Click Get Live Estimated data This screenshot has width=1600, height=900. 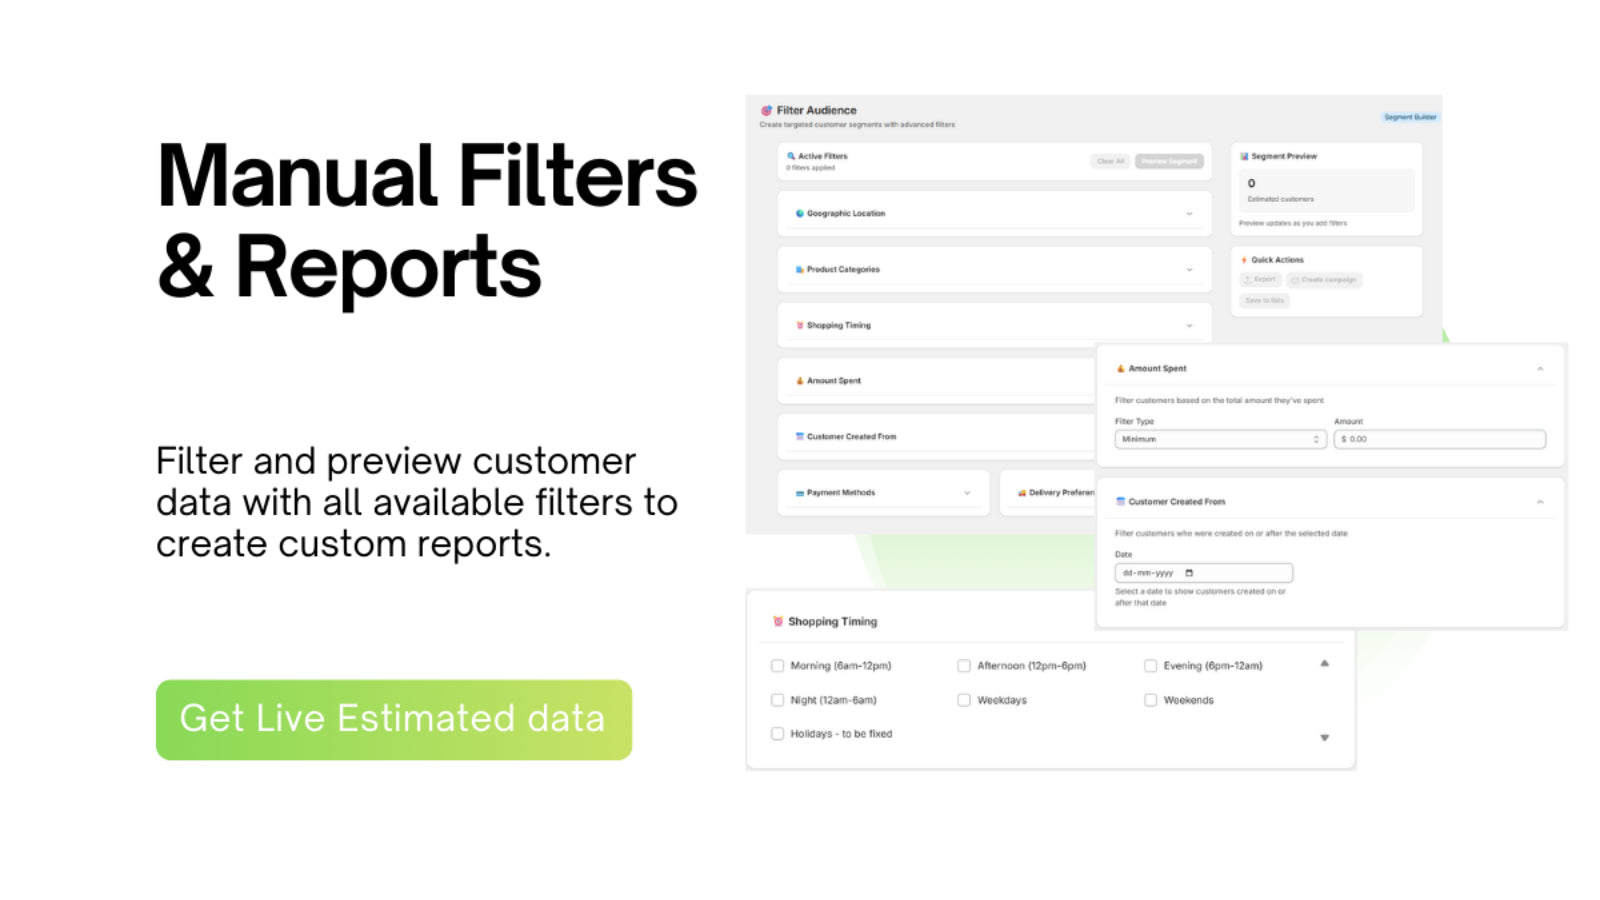(x=393, y=718)
